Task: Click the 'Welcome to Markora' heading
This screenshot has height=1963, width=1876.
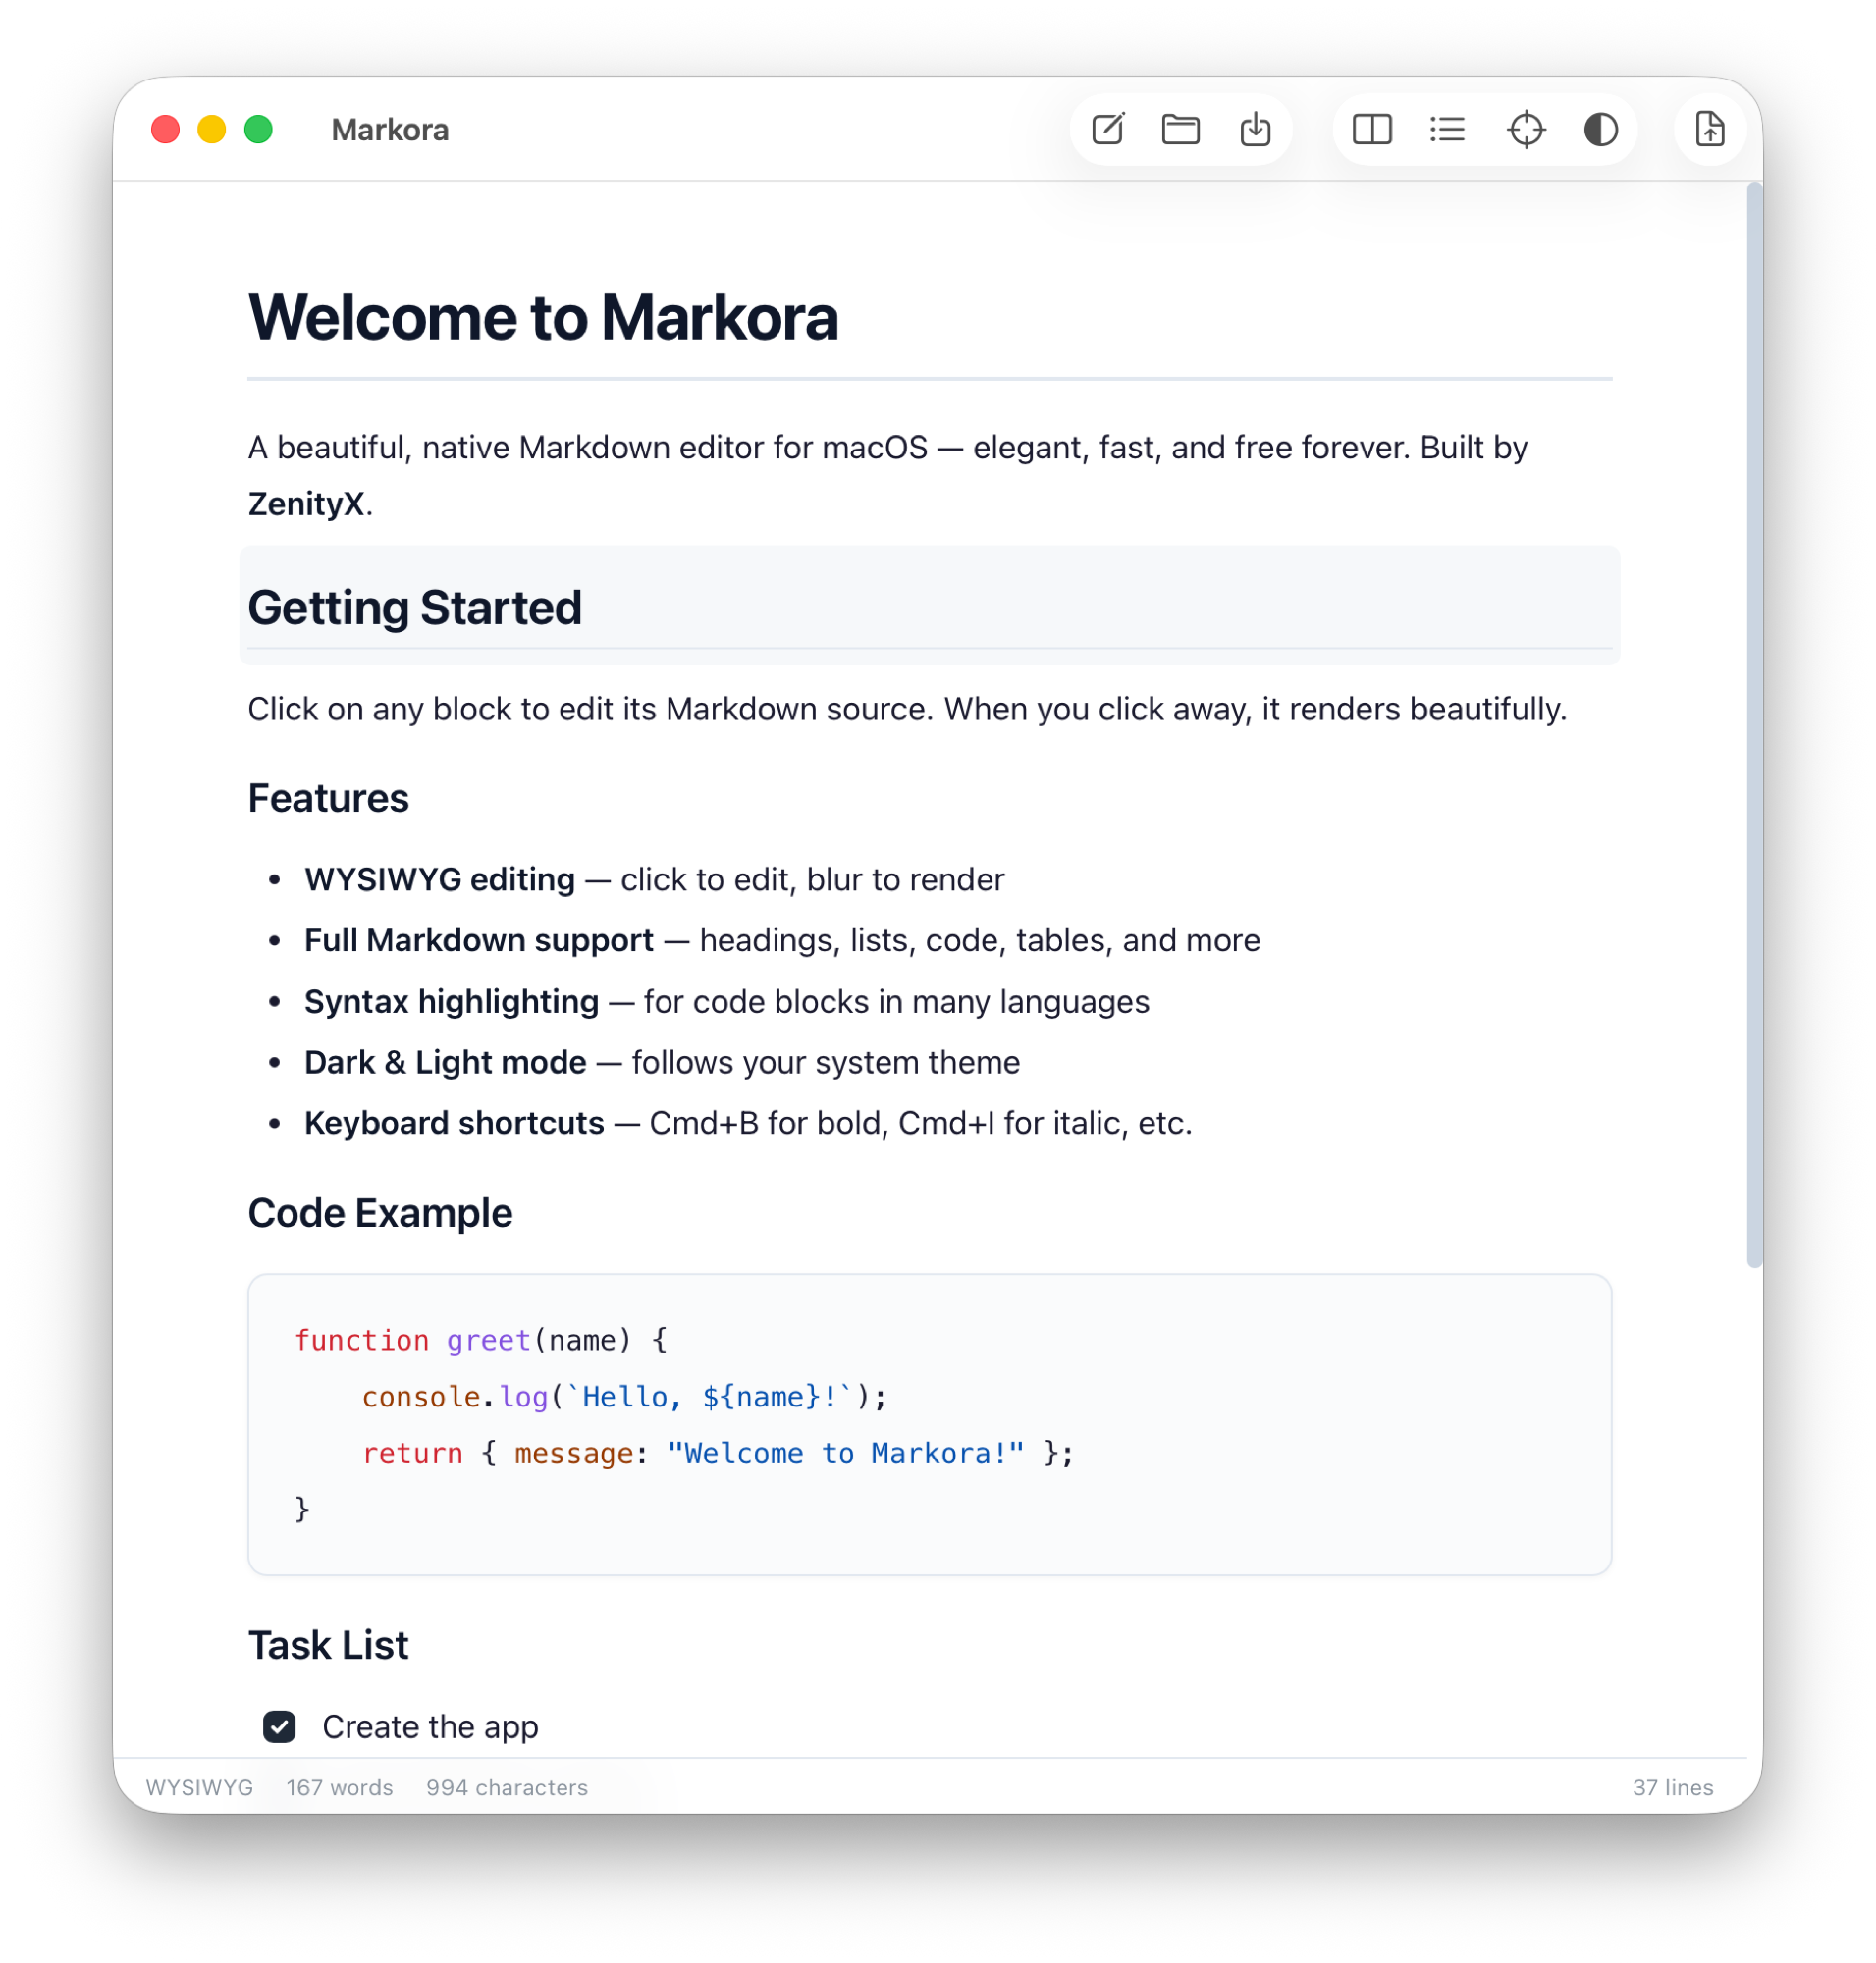Action: 543,318
